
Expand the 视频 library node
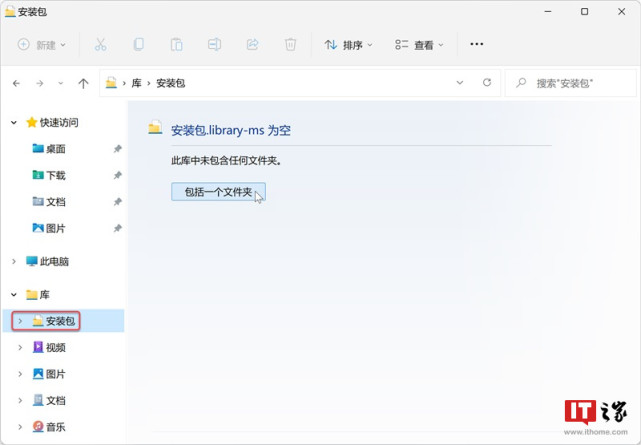20,347
